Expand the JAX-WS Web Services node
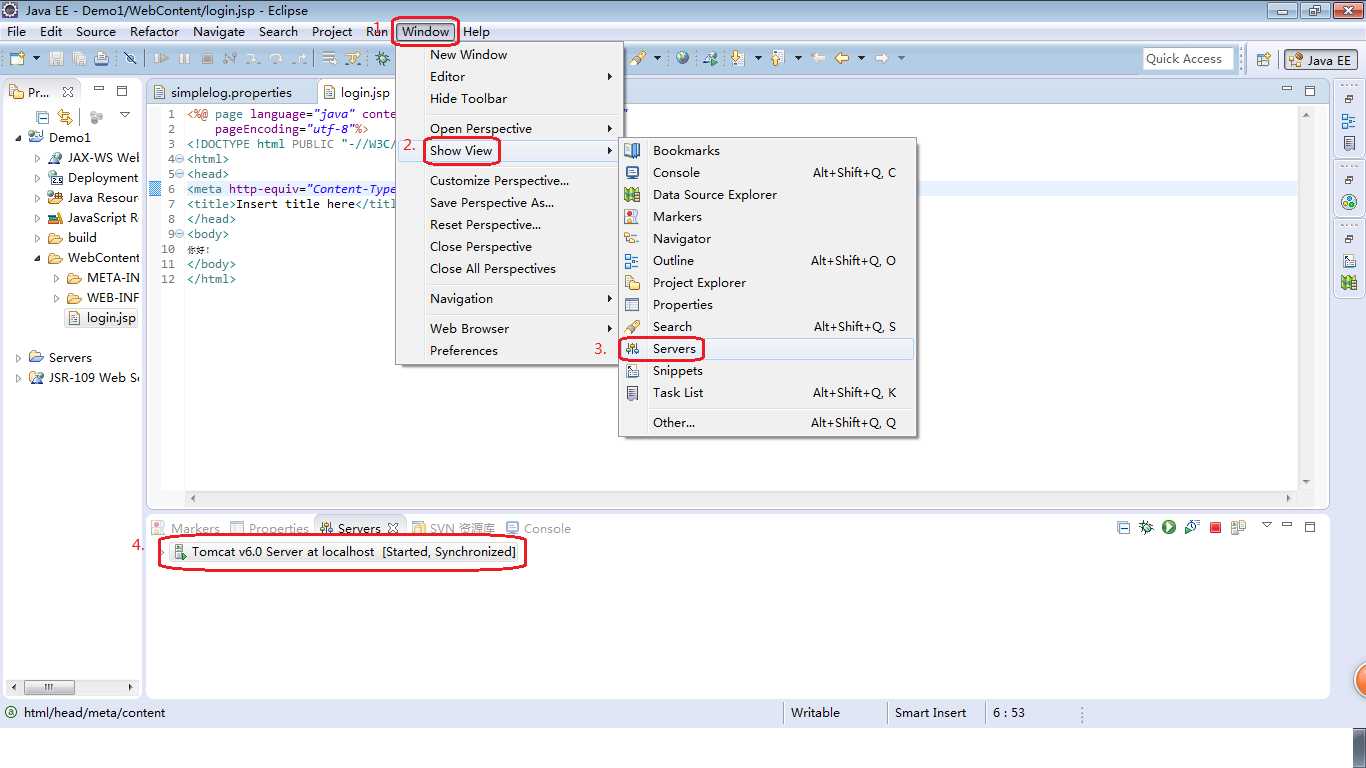The width and height of the screenshot is (1366, 768). coord(38,157)
